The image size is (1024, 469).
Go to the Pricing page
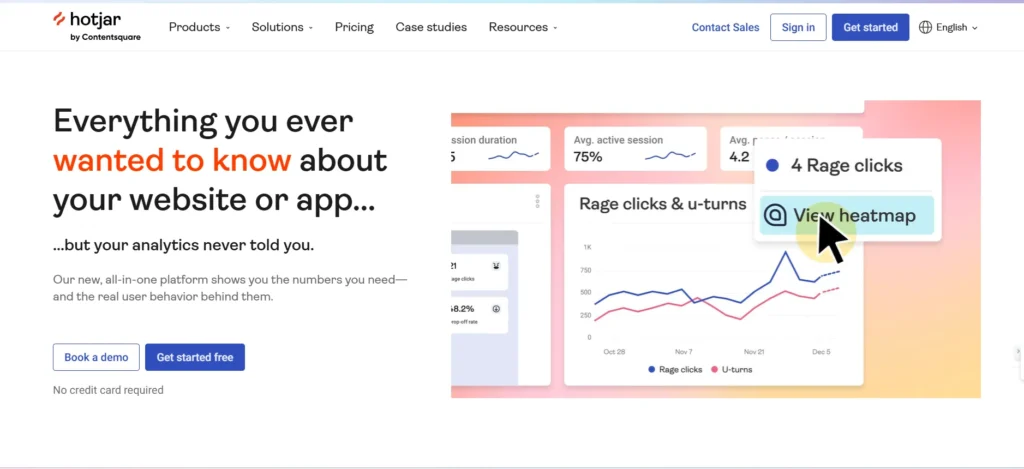point(355,27)
